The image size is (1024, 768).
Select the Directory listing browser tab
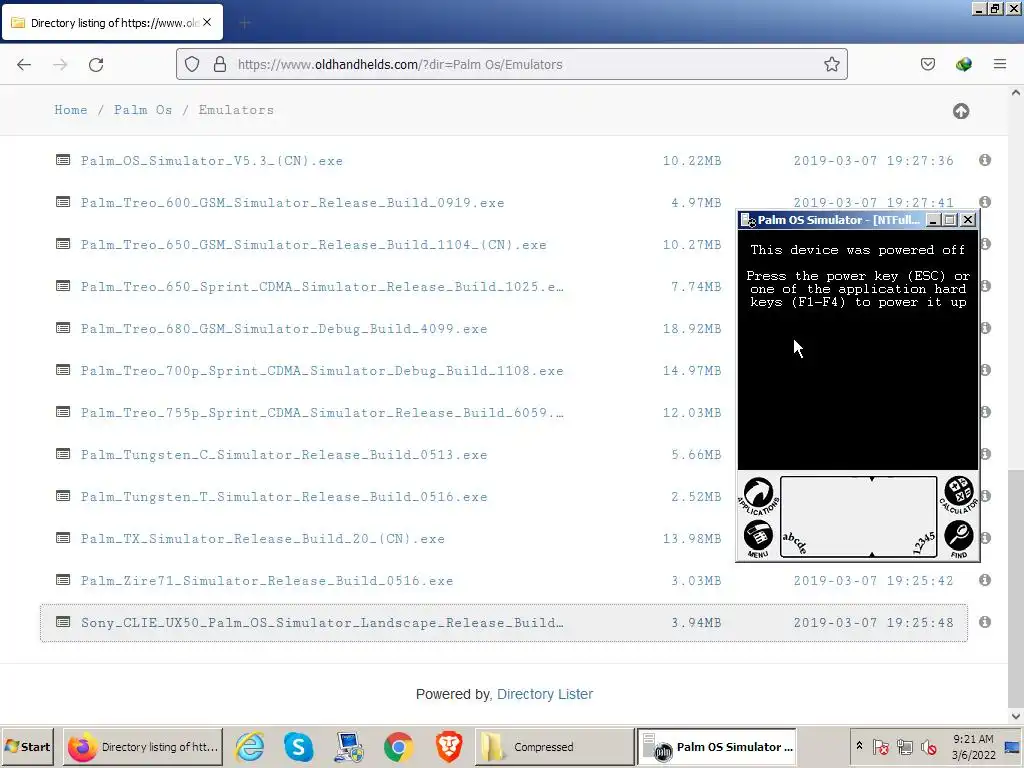[112, 22]
